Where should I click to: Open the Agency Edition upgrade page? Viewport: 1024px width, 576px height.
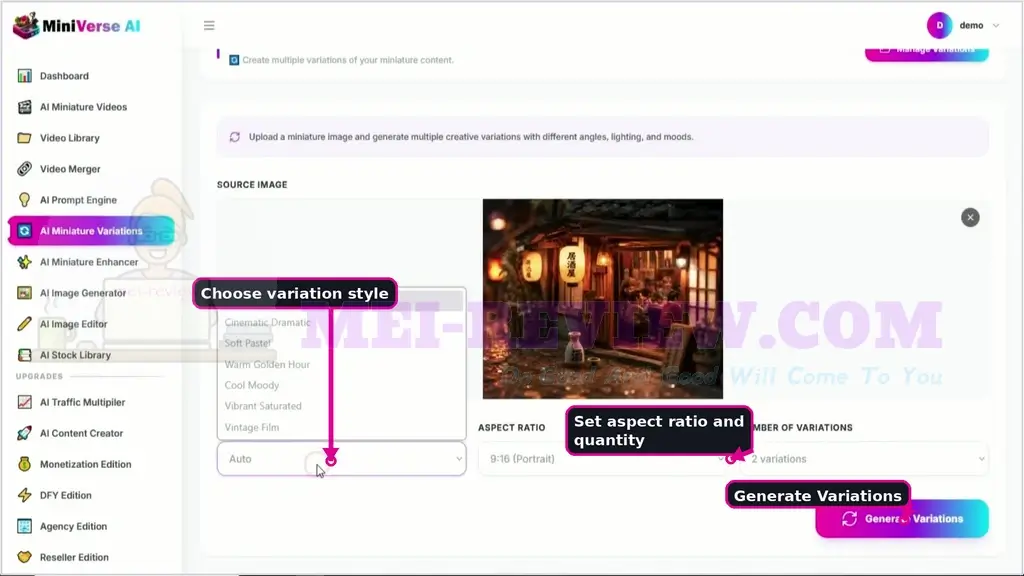click(73, 526)
